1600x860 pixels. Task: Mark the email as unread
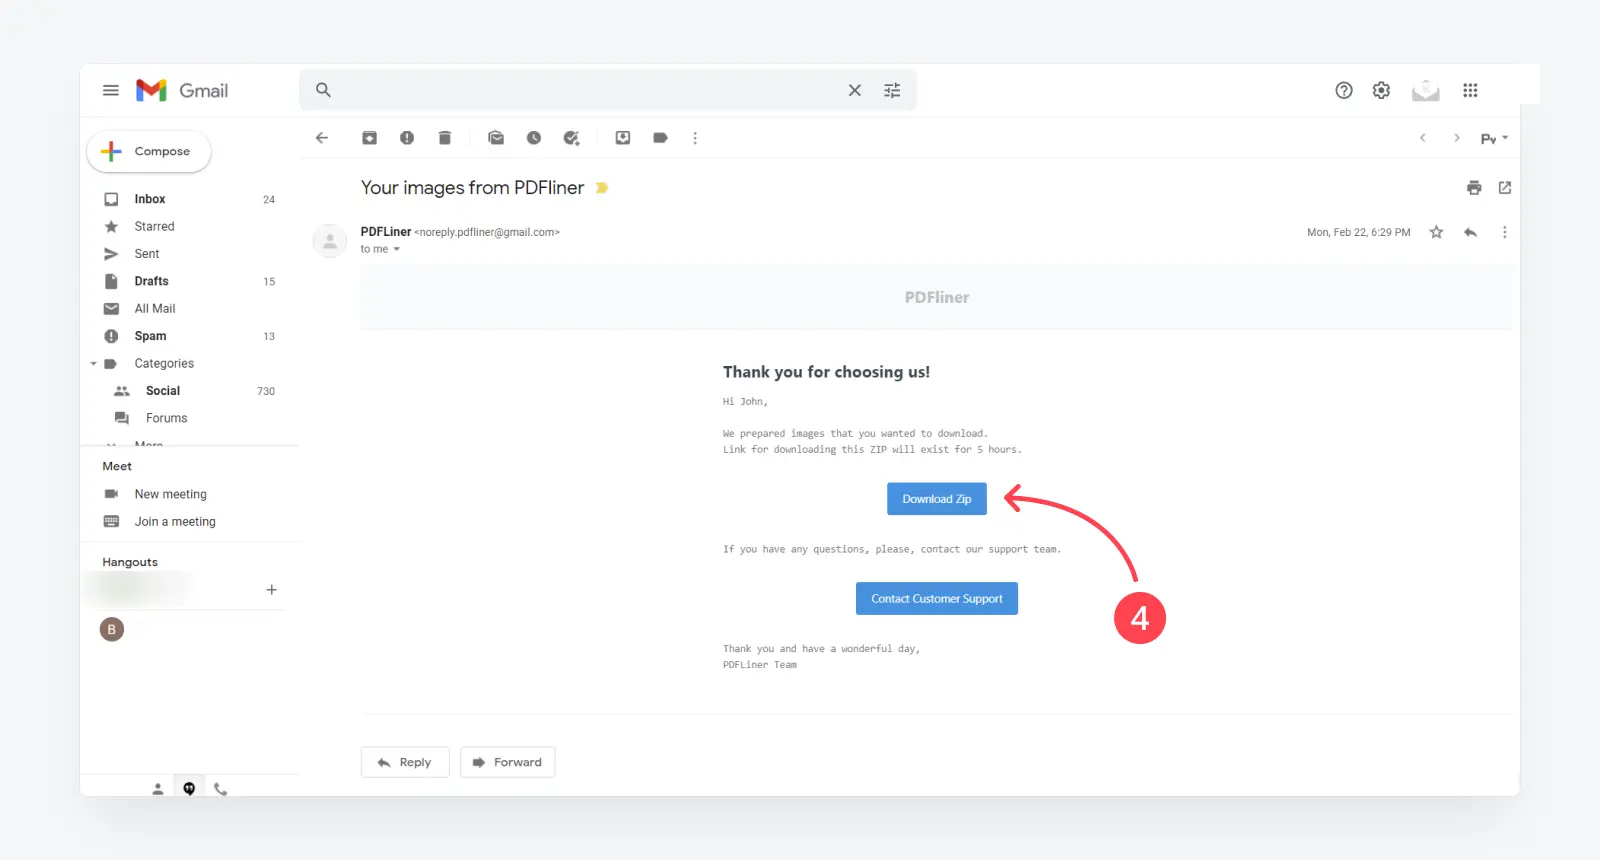point(496,138)
